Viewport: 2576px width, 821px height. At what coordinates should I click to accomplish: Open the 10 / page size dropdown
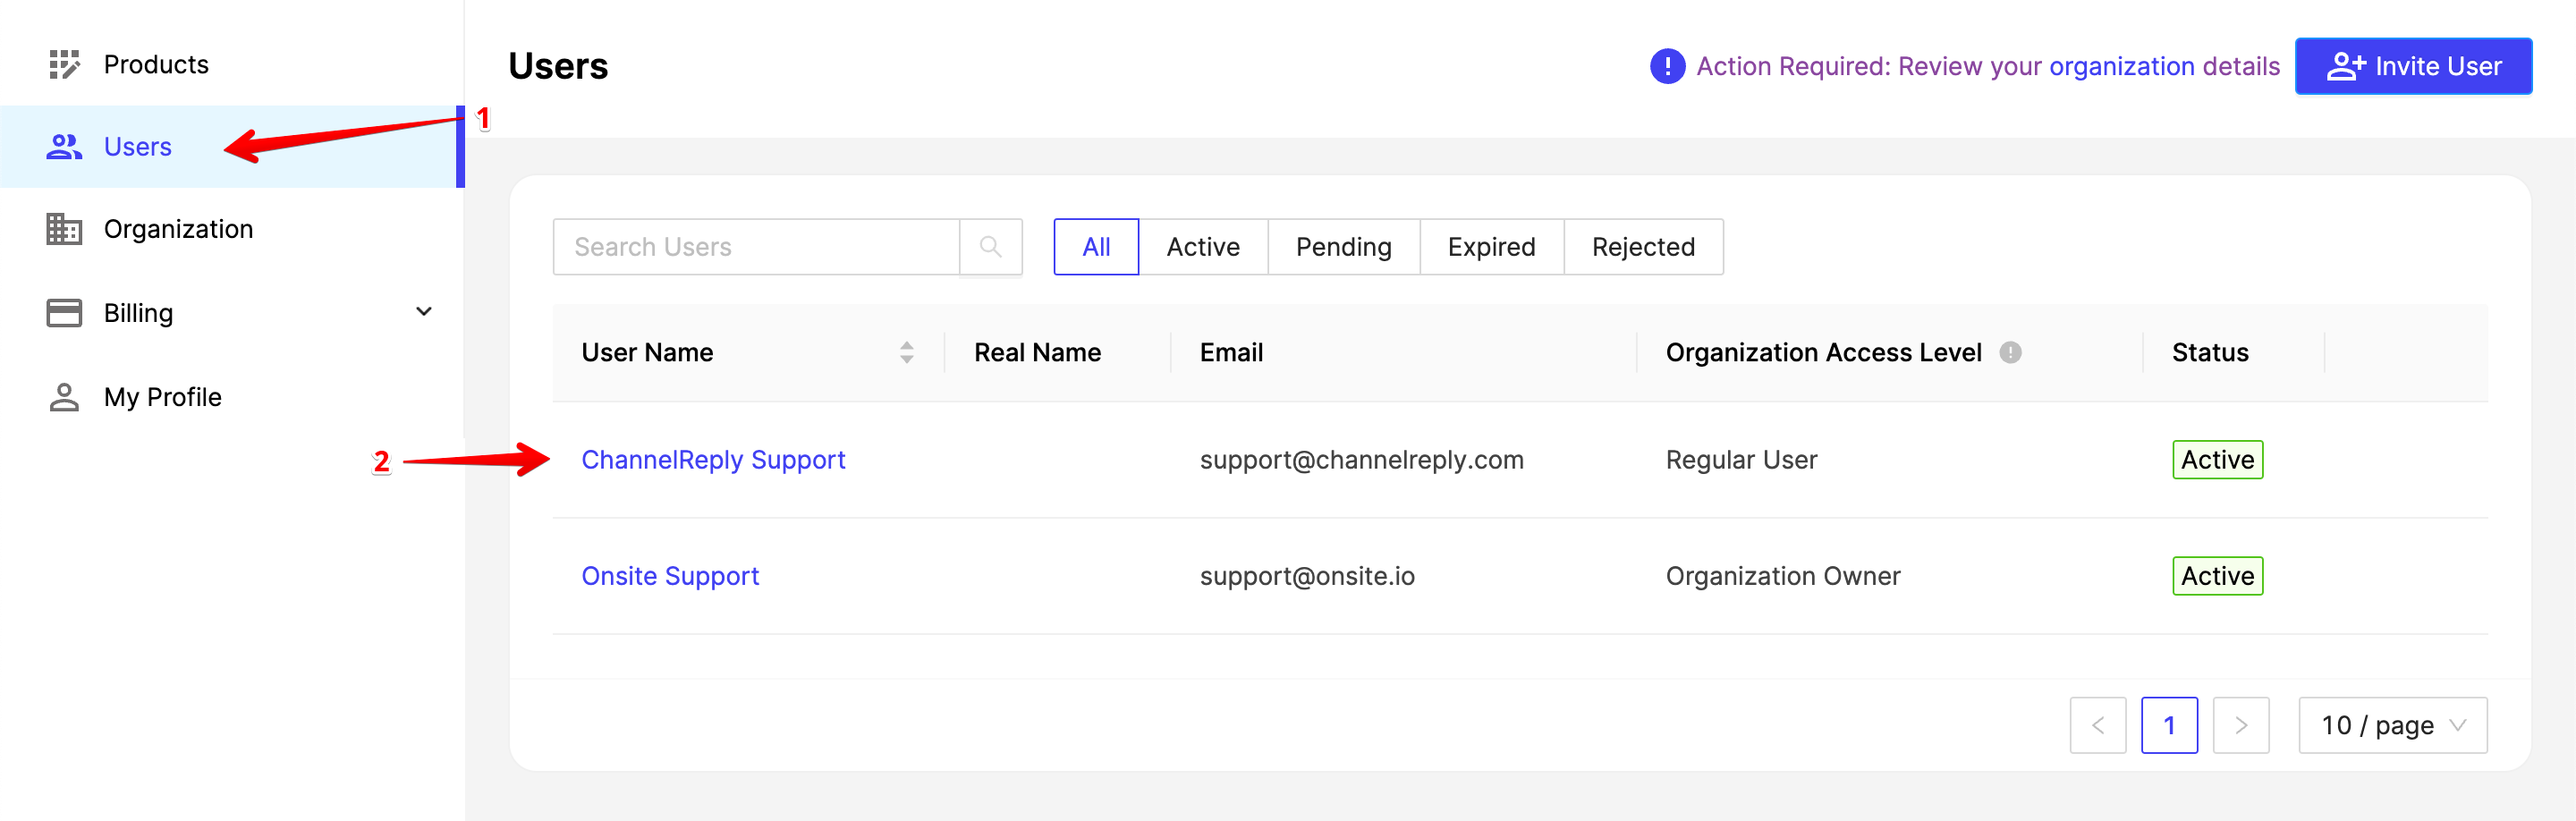tap(2392, 725)
